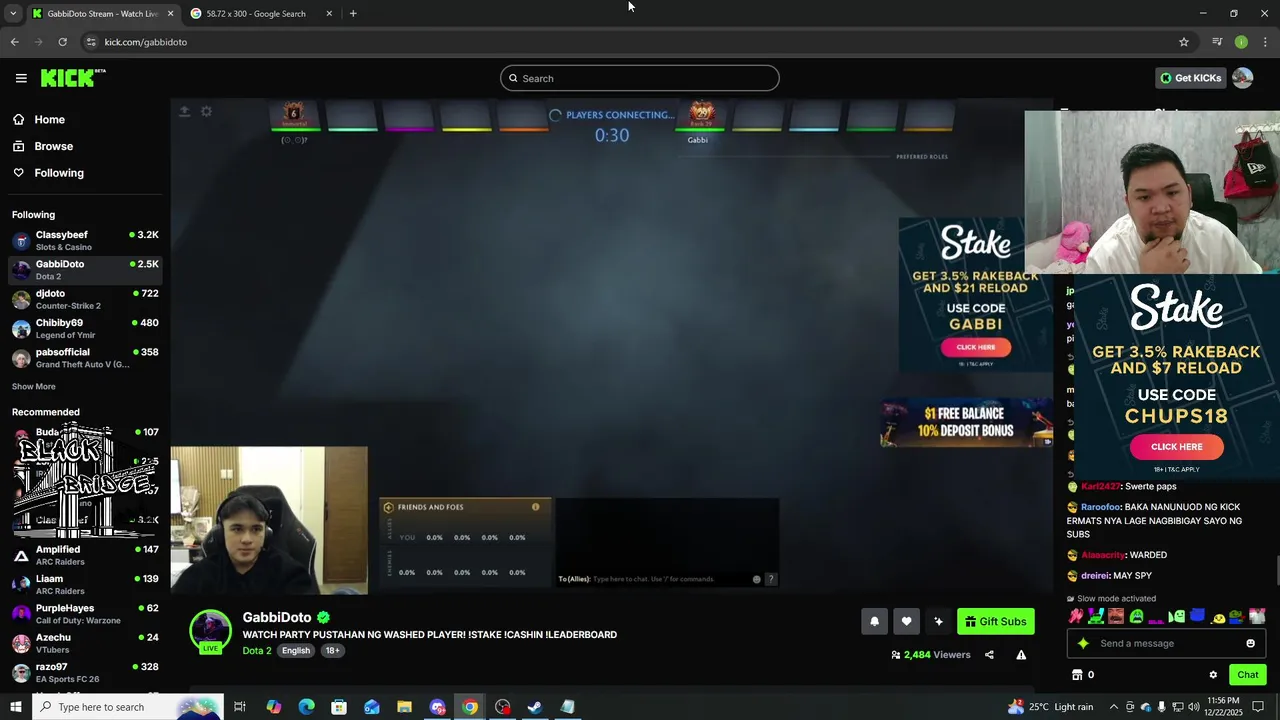This screenshot has width=1280, height=720.
Task: Click the green Chat send button
Action: pyautogui.click(x=1247, y=675)
